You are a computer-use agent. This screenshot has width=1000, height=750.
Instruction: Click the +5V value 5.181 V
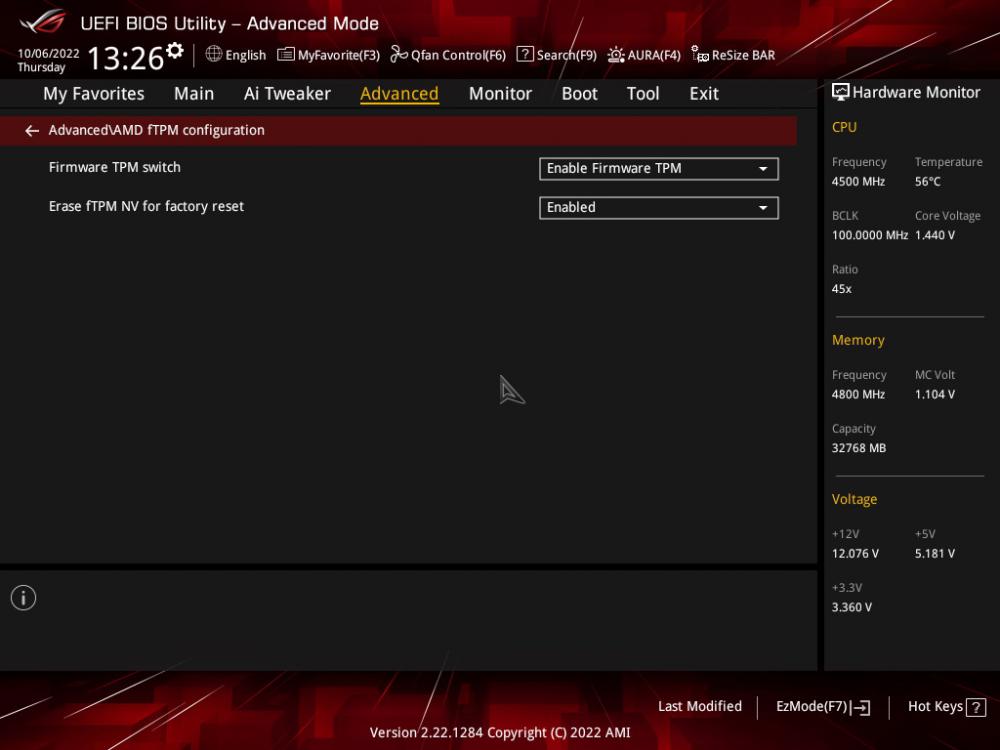(934, 554)
